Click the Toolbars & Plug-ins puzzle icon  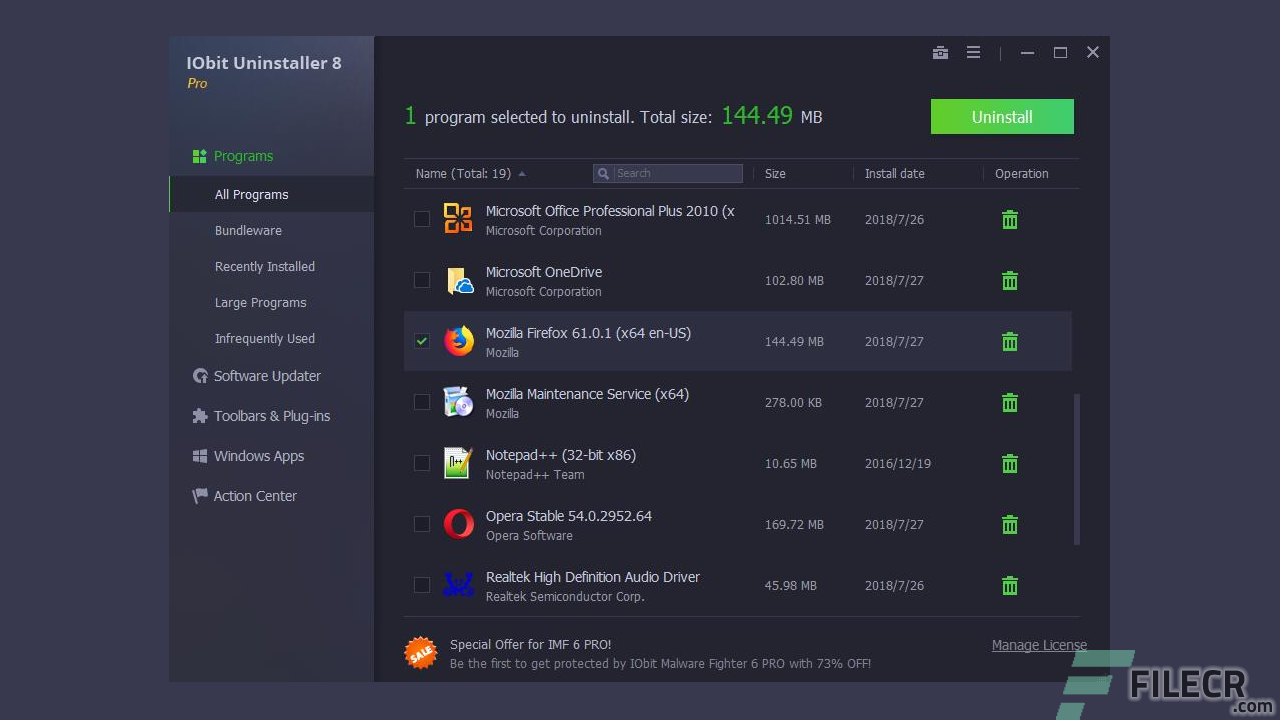click(200, 416)
